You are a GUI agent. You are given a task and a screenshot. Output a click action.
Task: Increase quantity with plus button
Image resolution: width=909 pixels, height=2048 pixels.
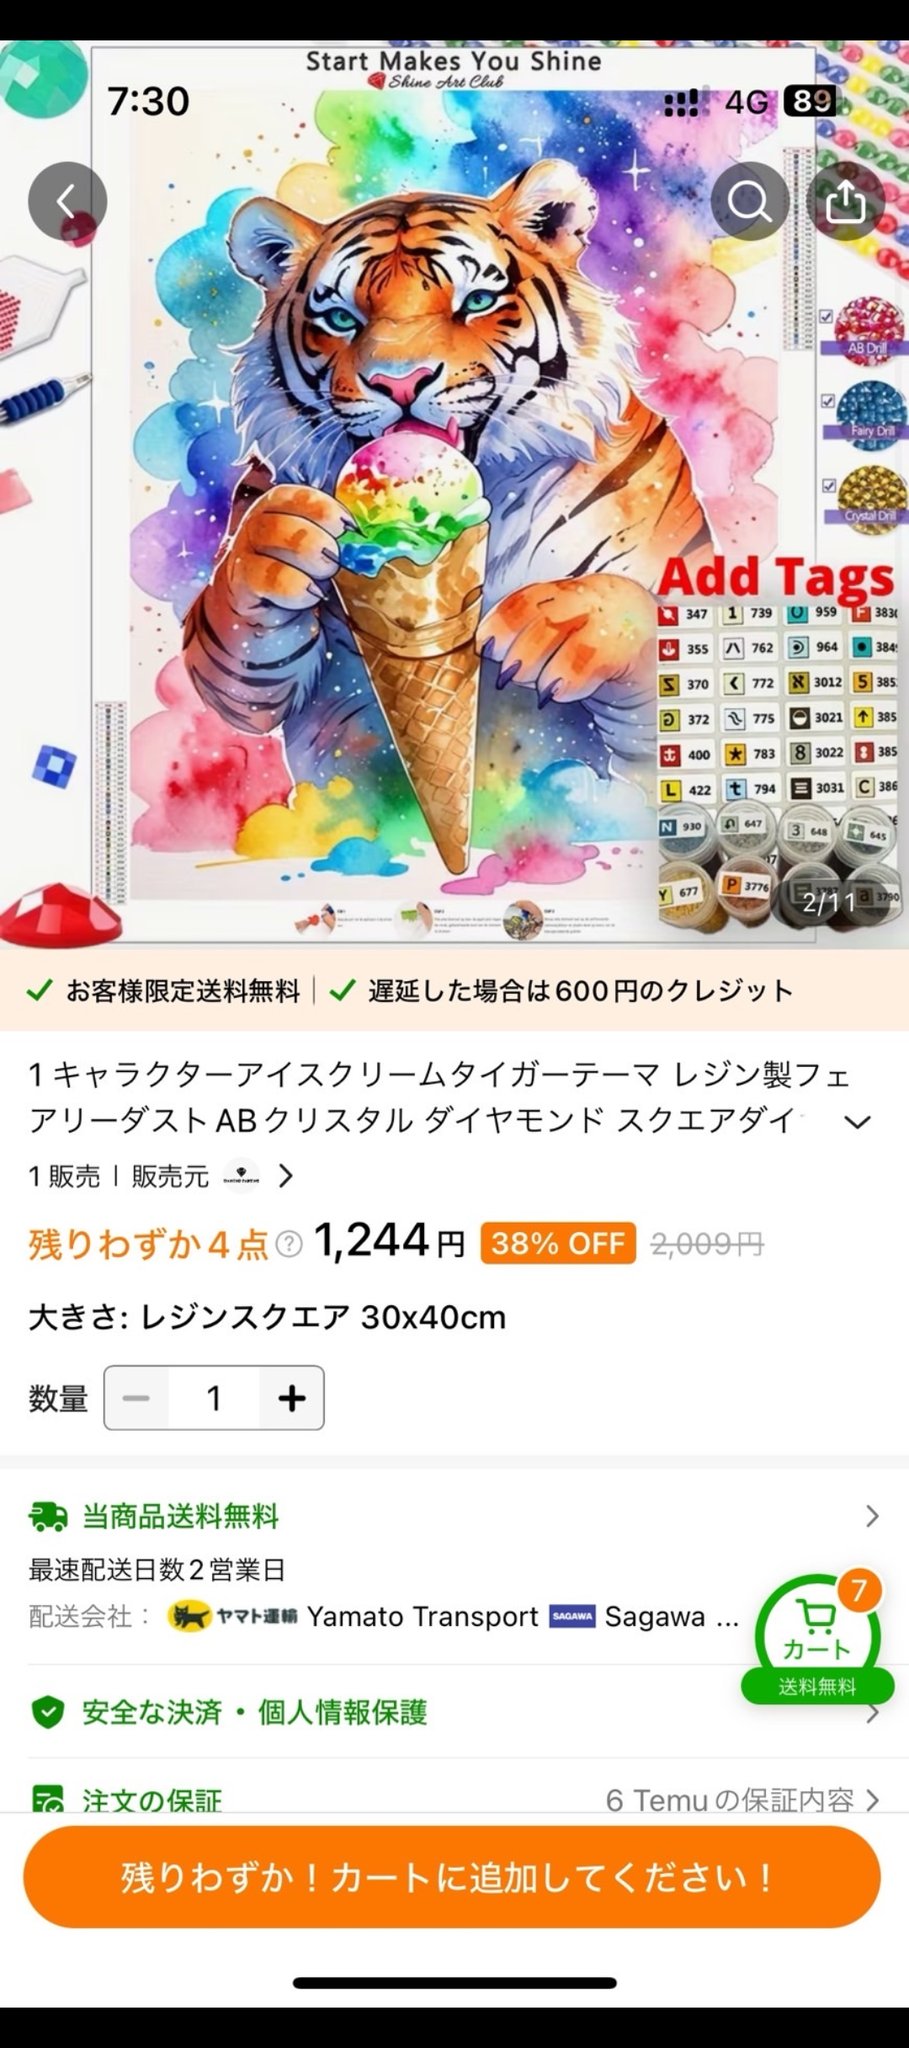pyautogui.click(x=291, y=1398)
